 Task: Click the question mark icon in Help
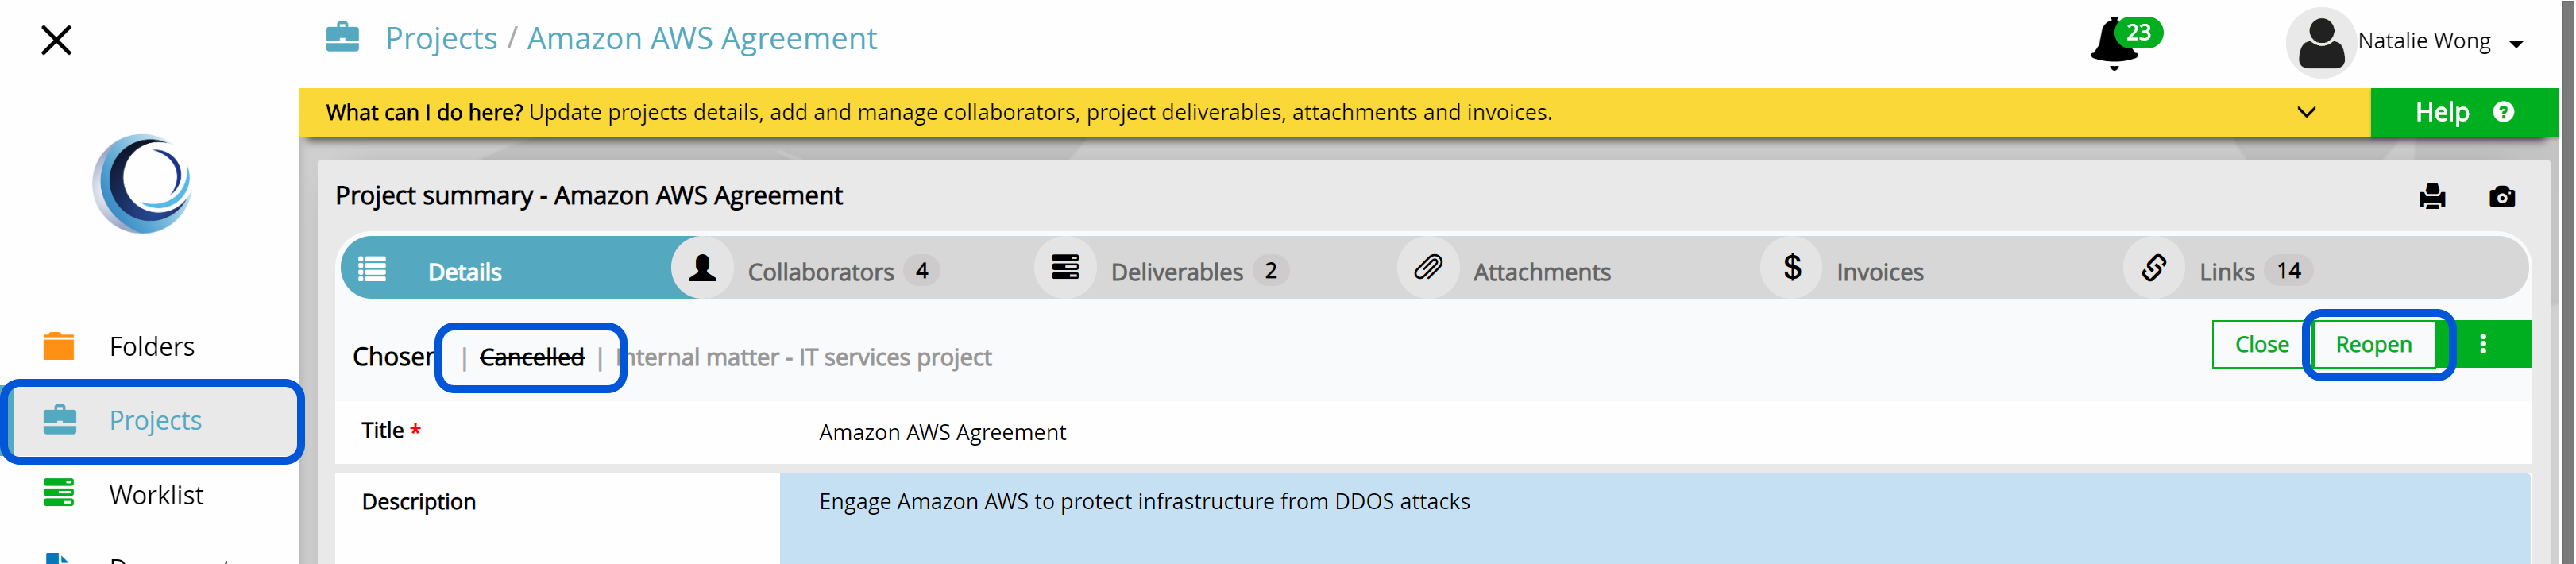tap(2504, 112)
